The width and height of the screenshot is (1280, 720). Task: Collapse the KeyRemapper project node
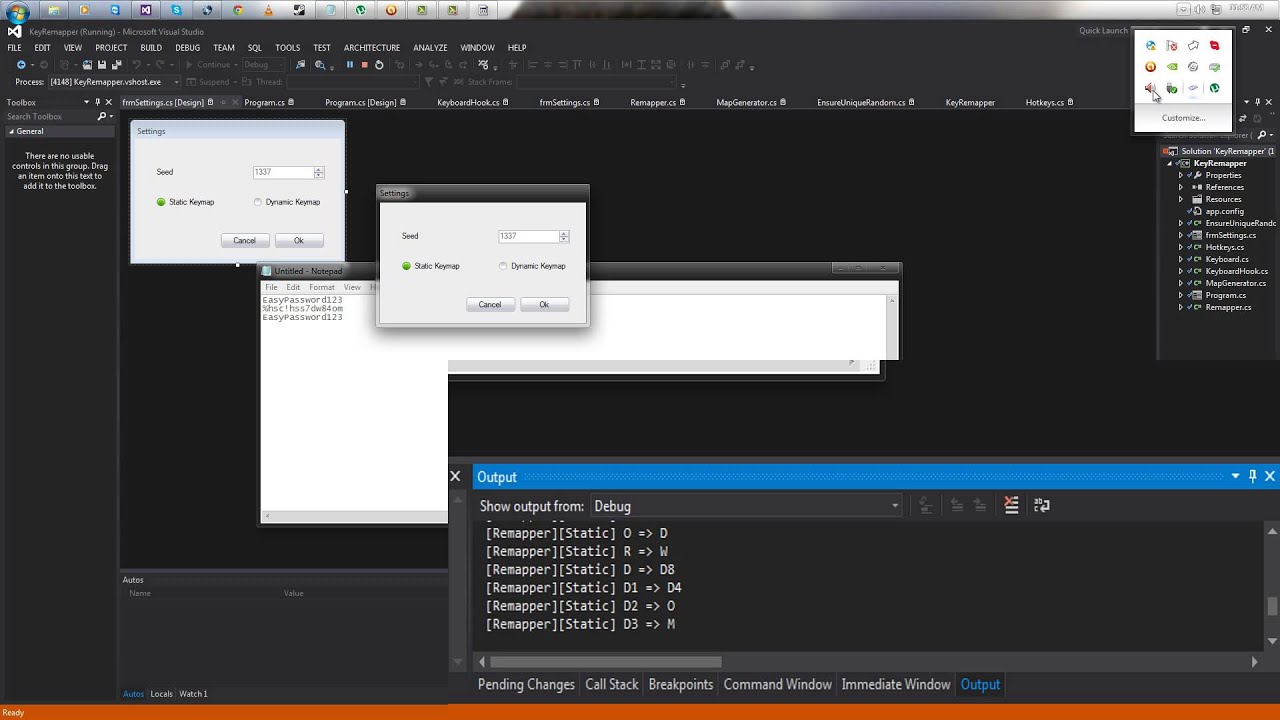[1170, 163]
